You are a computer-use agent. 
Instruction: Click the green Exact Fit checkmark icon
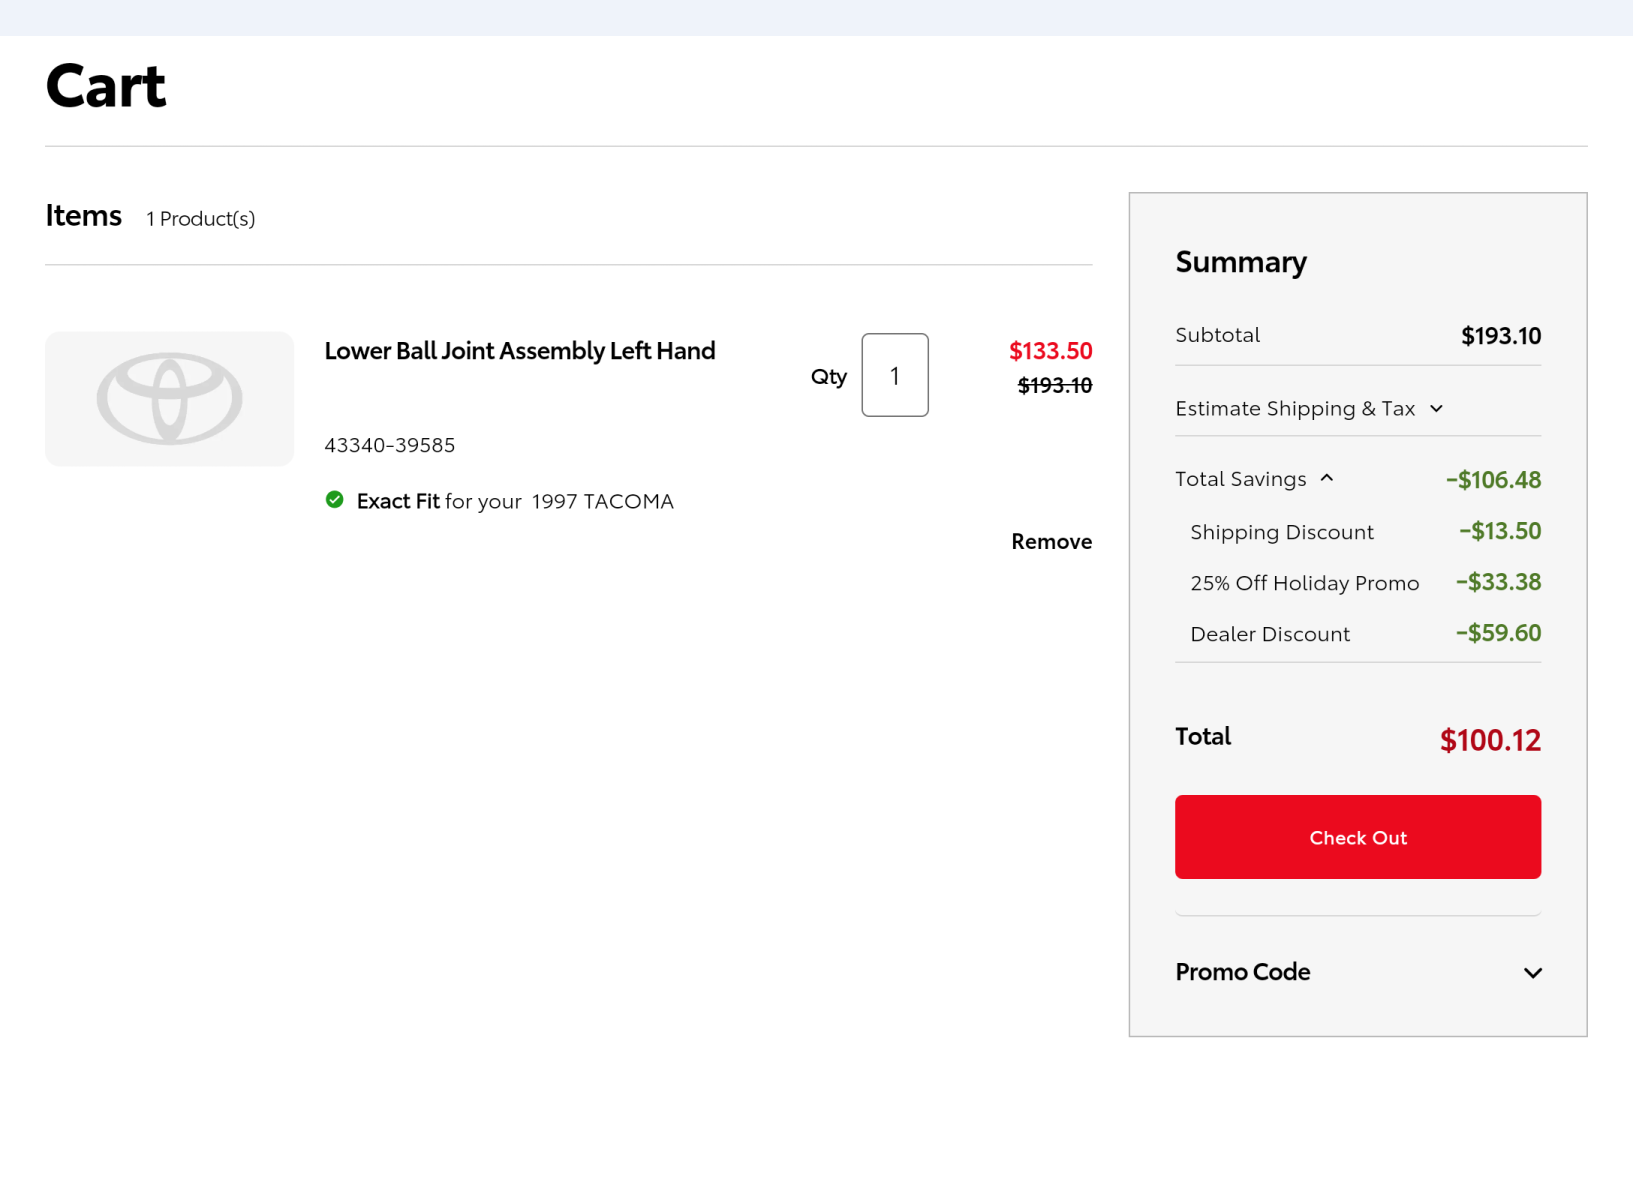[335, 499]
